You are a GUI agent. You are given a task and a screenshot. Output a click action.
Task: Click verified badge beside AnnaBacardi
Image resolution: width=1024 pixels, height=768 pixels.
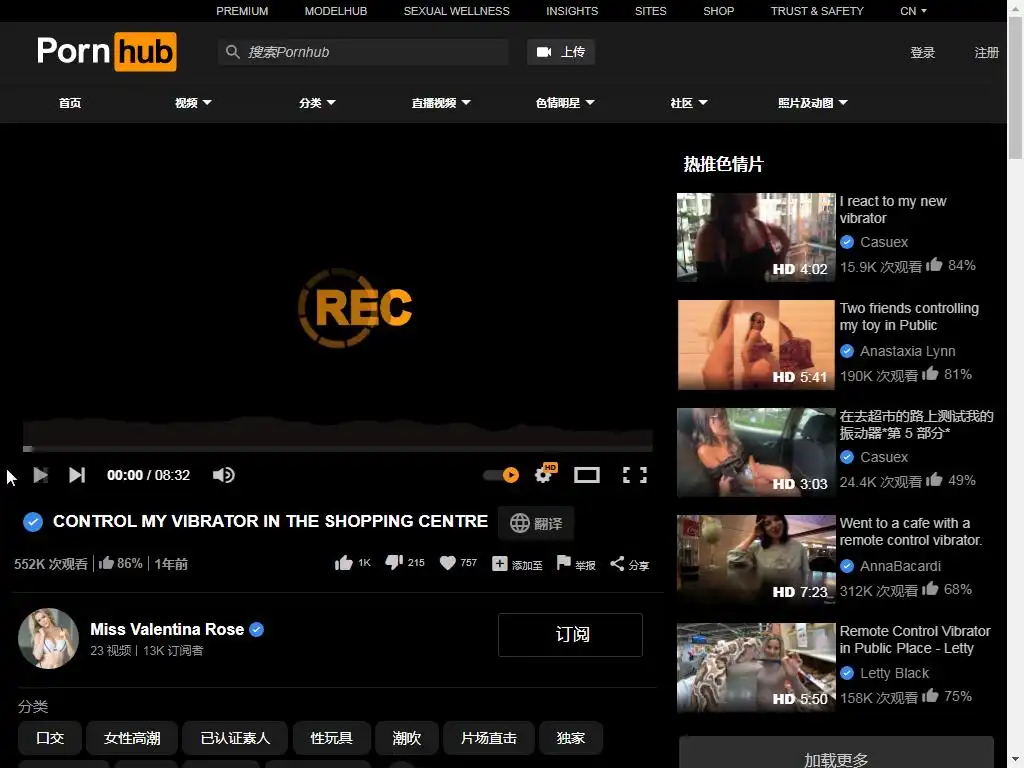click(x=847, y=566)
